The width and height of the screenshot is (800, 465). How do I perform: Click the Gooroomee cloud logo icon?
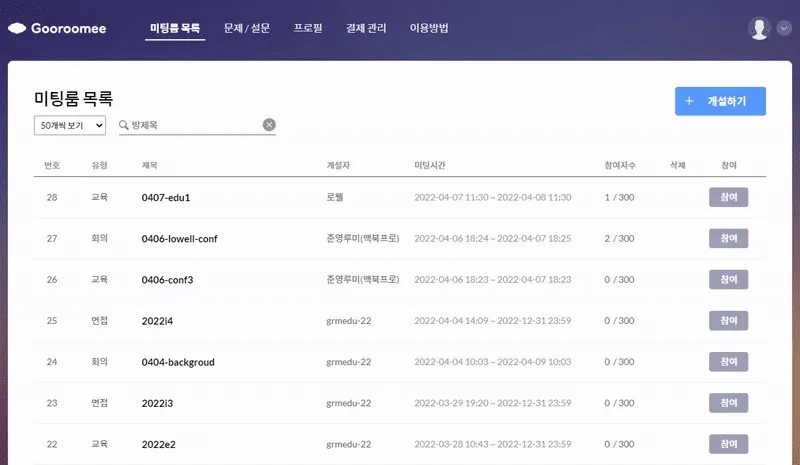point(17,28)
